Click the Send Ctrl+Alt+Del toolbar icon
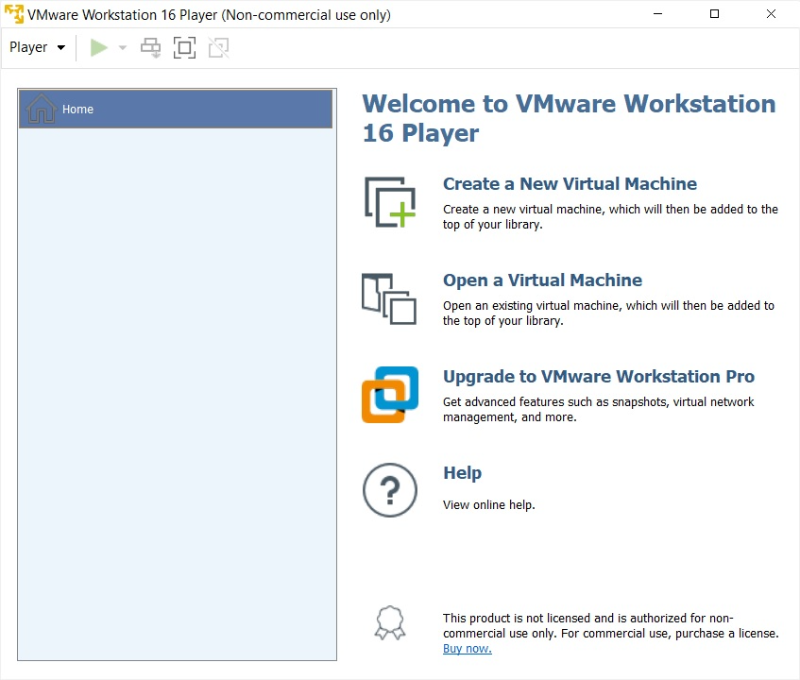The image size is (800, 680). pos(151,47)
